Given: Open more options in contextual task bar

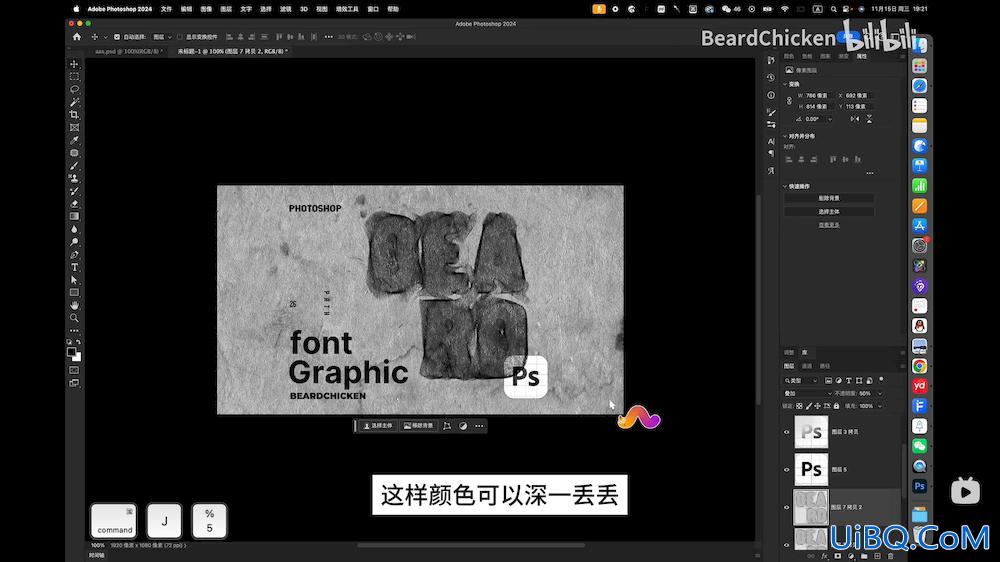Looking at the screenshot, I should pos(479,425).
